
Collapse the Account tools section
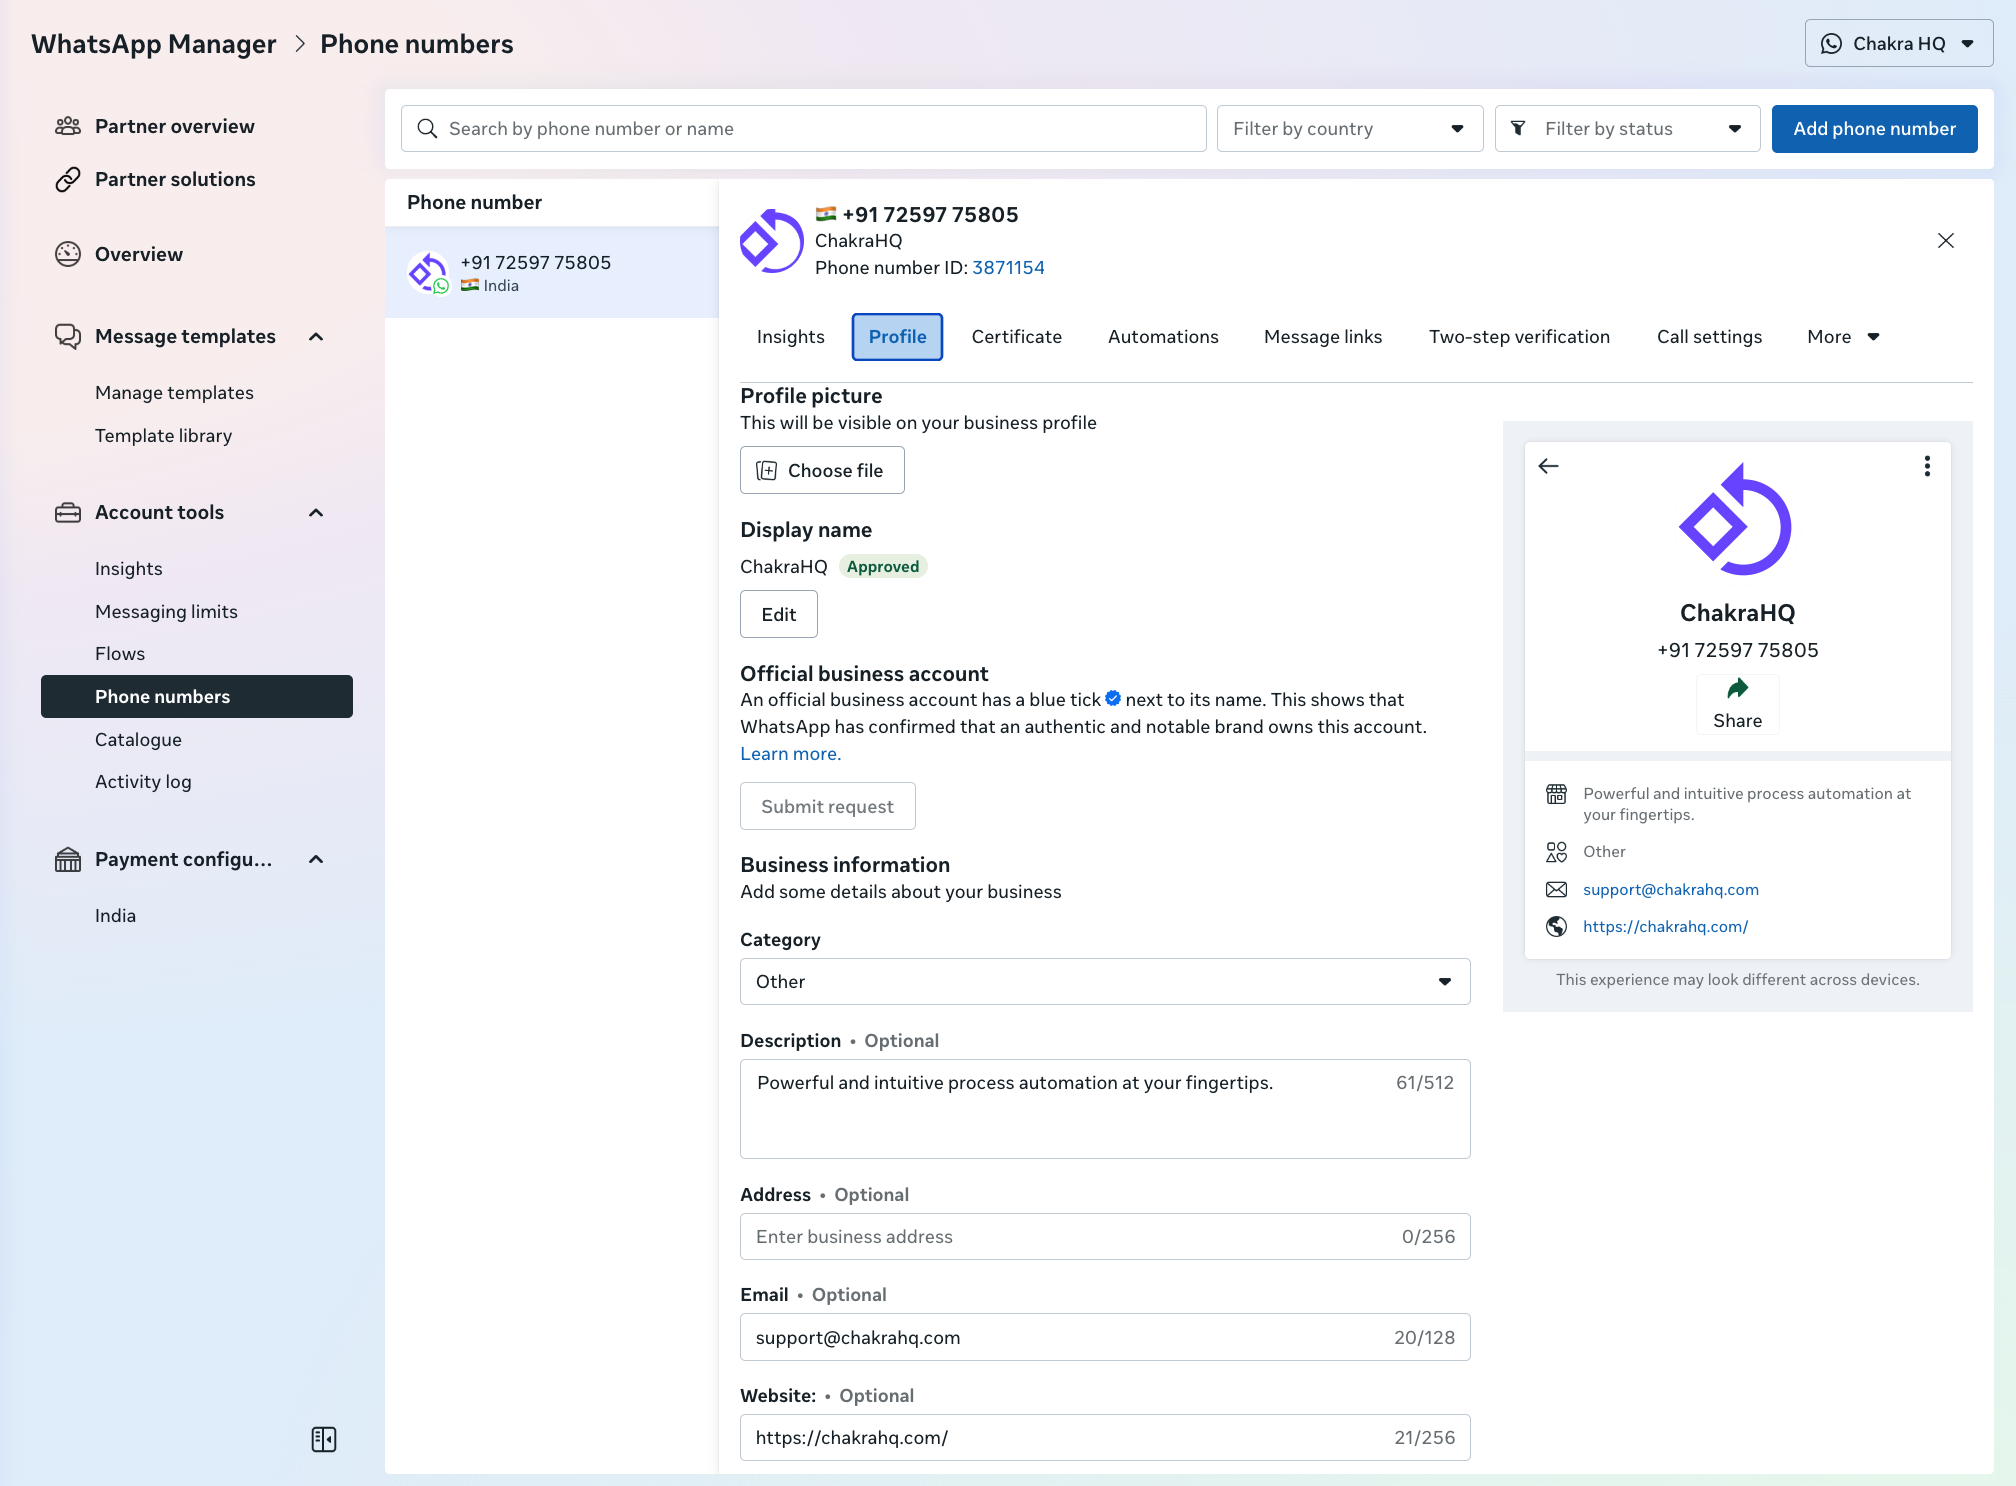[x=316, y=513]
